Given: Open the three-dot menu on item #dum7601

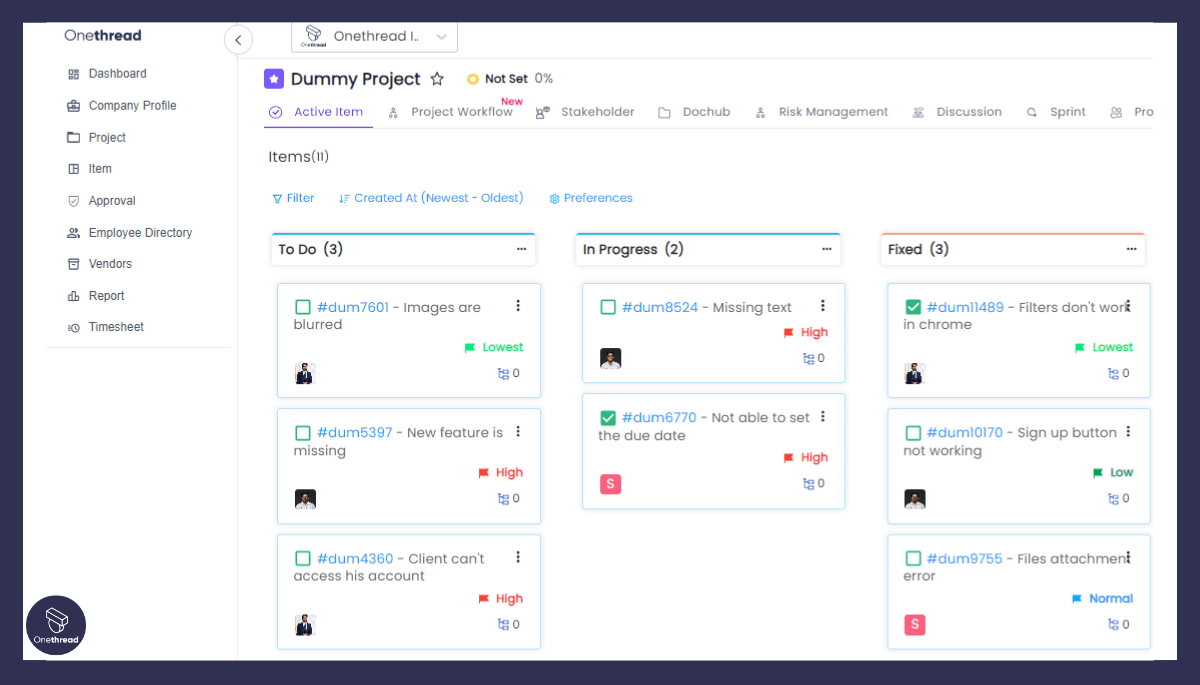Looking at the screenshot, I should click(x=518, y=306).
